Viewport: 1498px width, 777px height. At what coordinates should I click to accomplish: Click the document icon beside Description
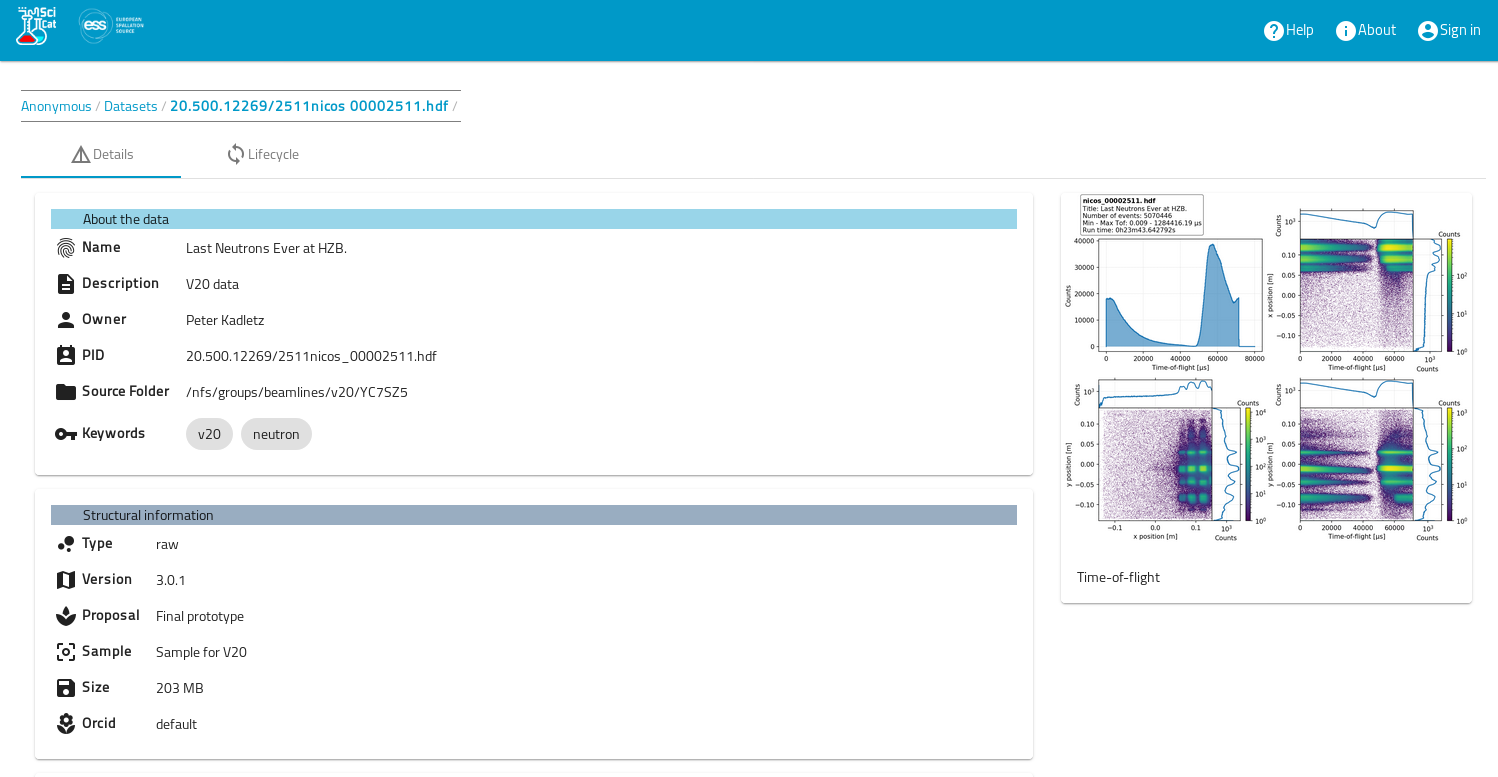coord(66,284)
